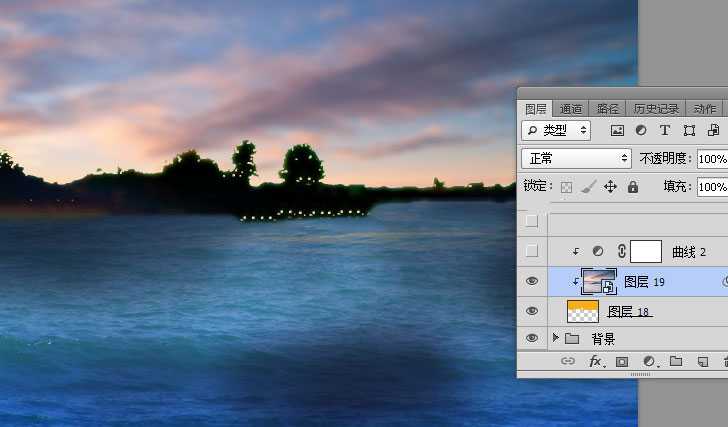
Task: Select the 图层 18 thumbnail
Action: 583,311
